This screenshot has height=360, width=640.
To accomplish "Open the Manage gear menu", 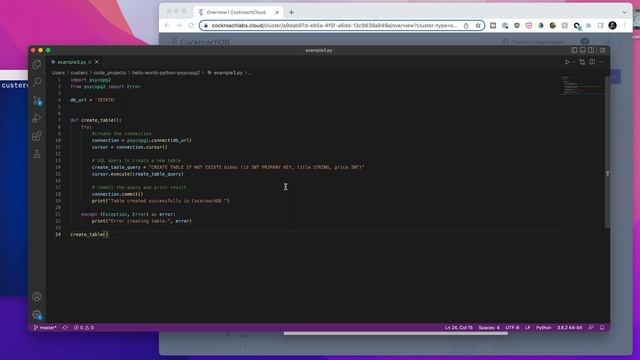I will click(37, 315).
